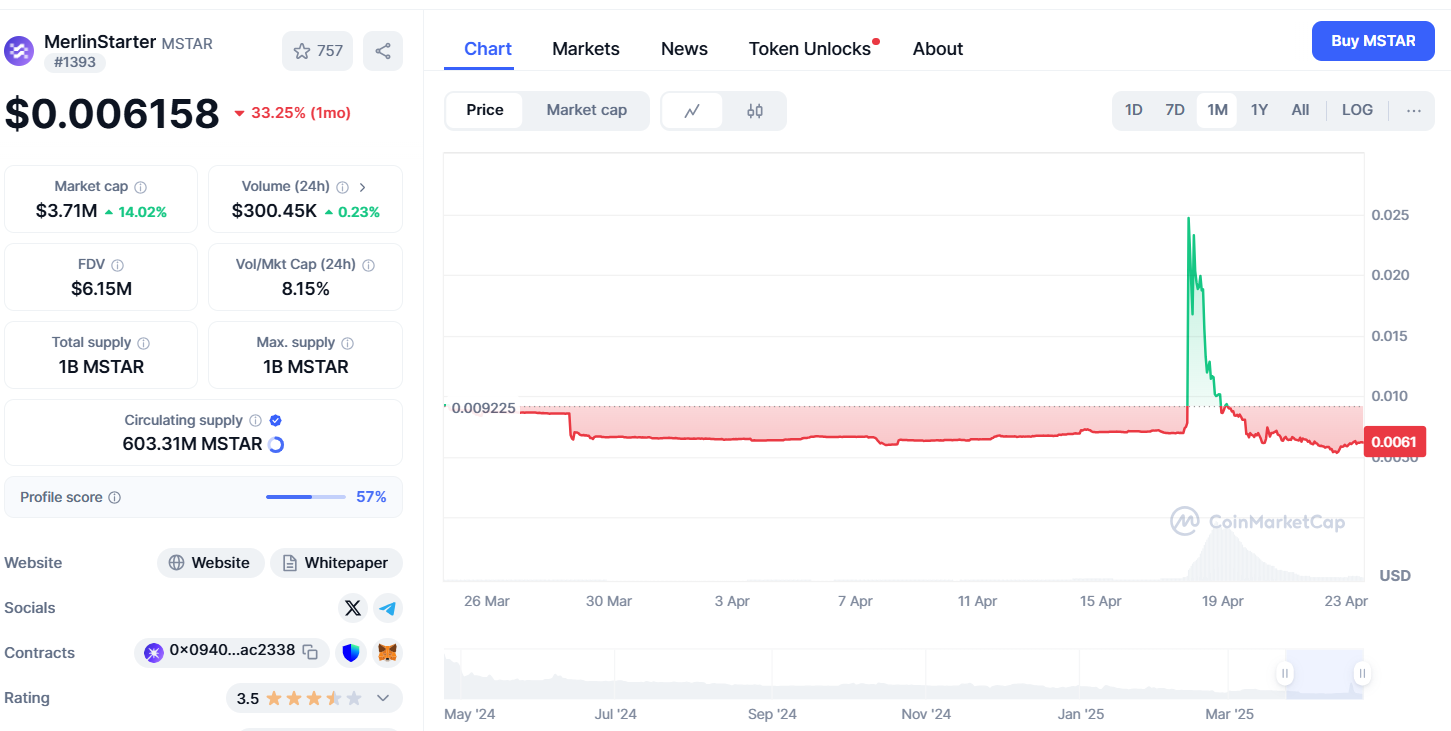Enable LOG scale on chart
This screenshot has width=1451, height=731.
point(1357,110)
